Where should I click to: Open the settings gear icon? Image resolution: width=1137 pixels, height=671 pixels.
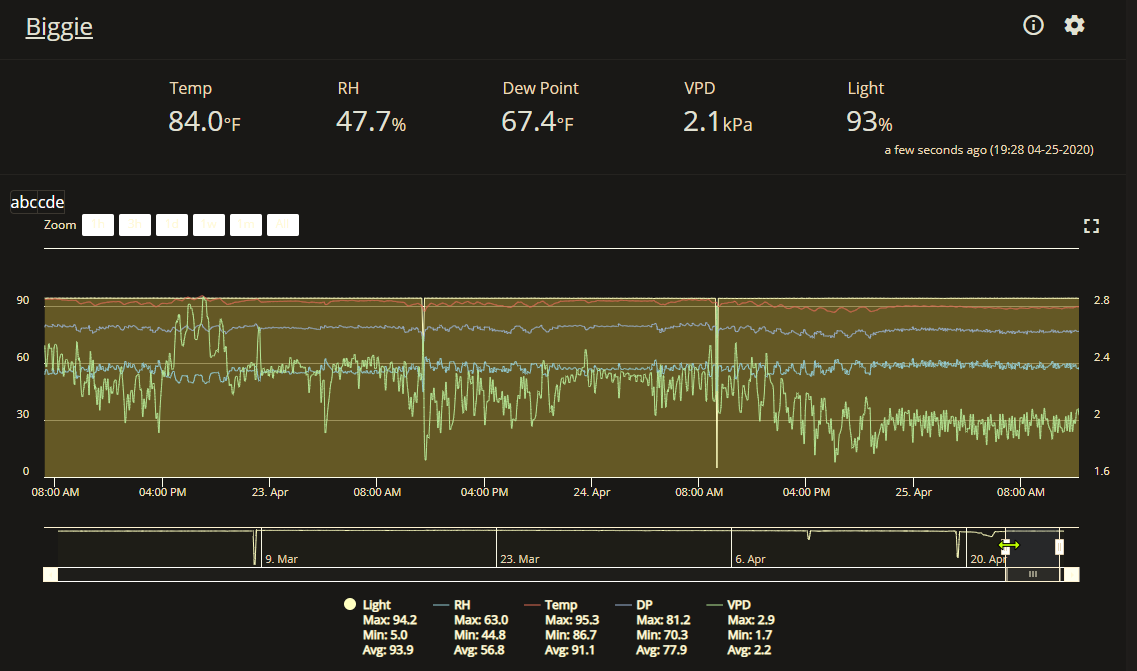coord(1074,25)
